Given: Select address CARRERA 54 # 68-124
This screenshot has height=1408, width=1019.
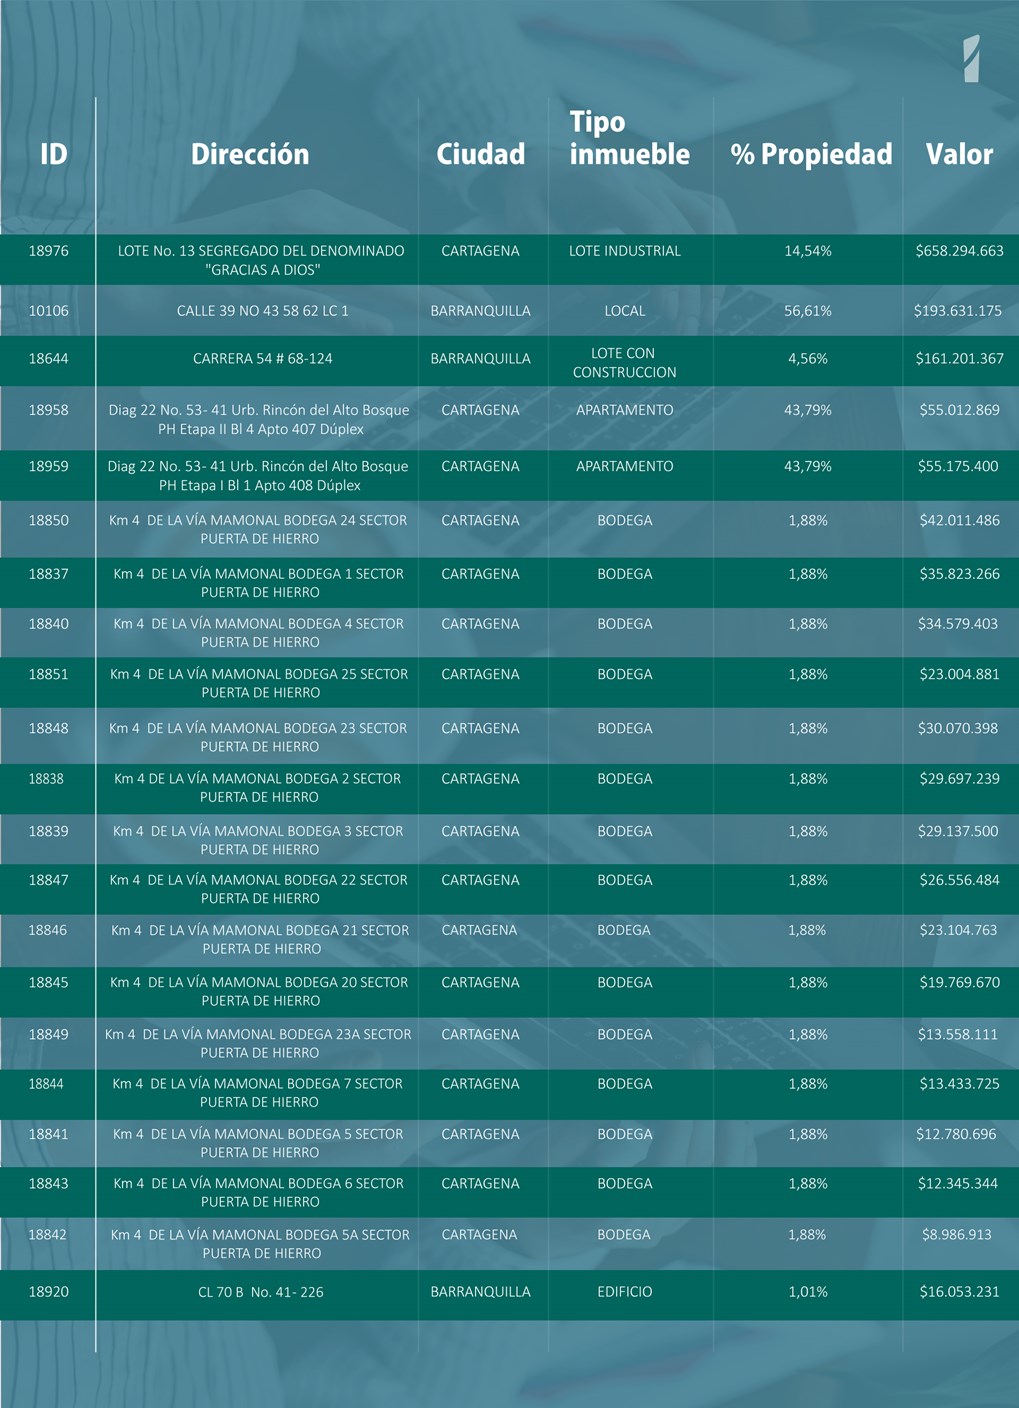Looking at the screenshot, I should [263, 358].
